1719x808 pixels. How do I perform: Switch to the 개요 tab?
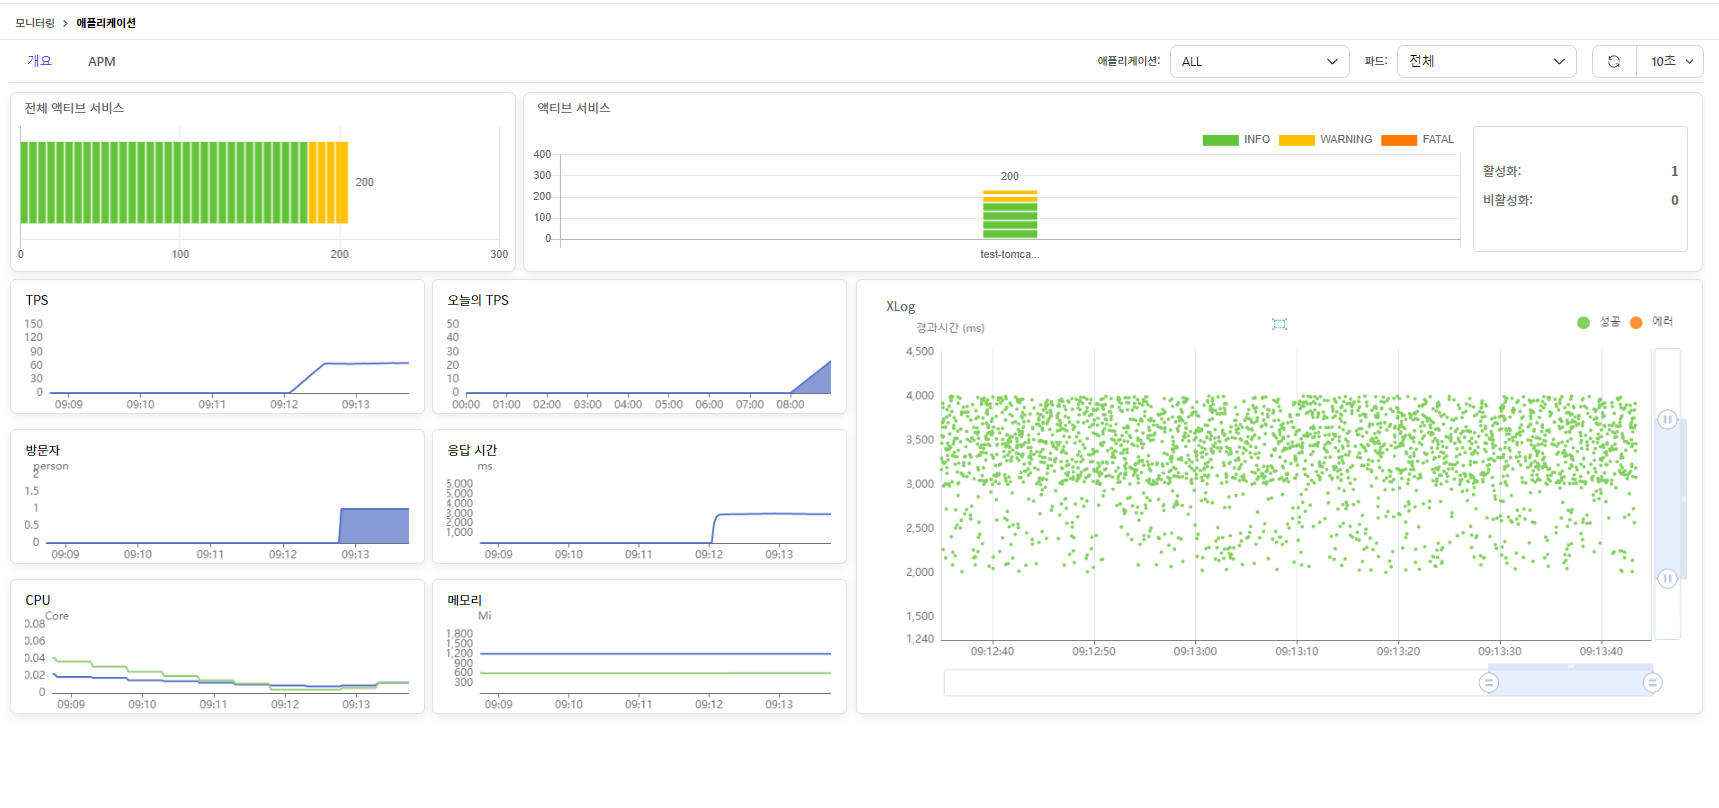tap(39, 61)
